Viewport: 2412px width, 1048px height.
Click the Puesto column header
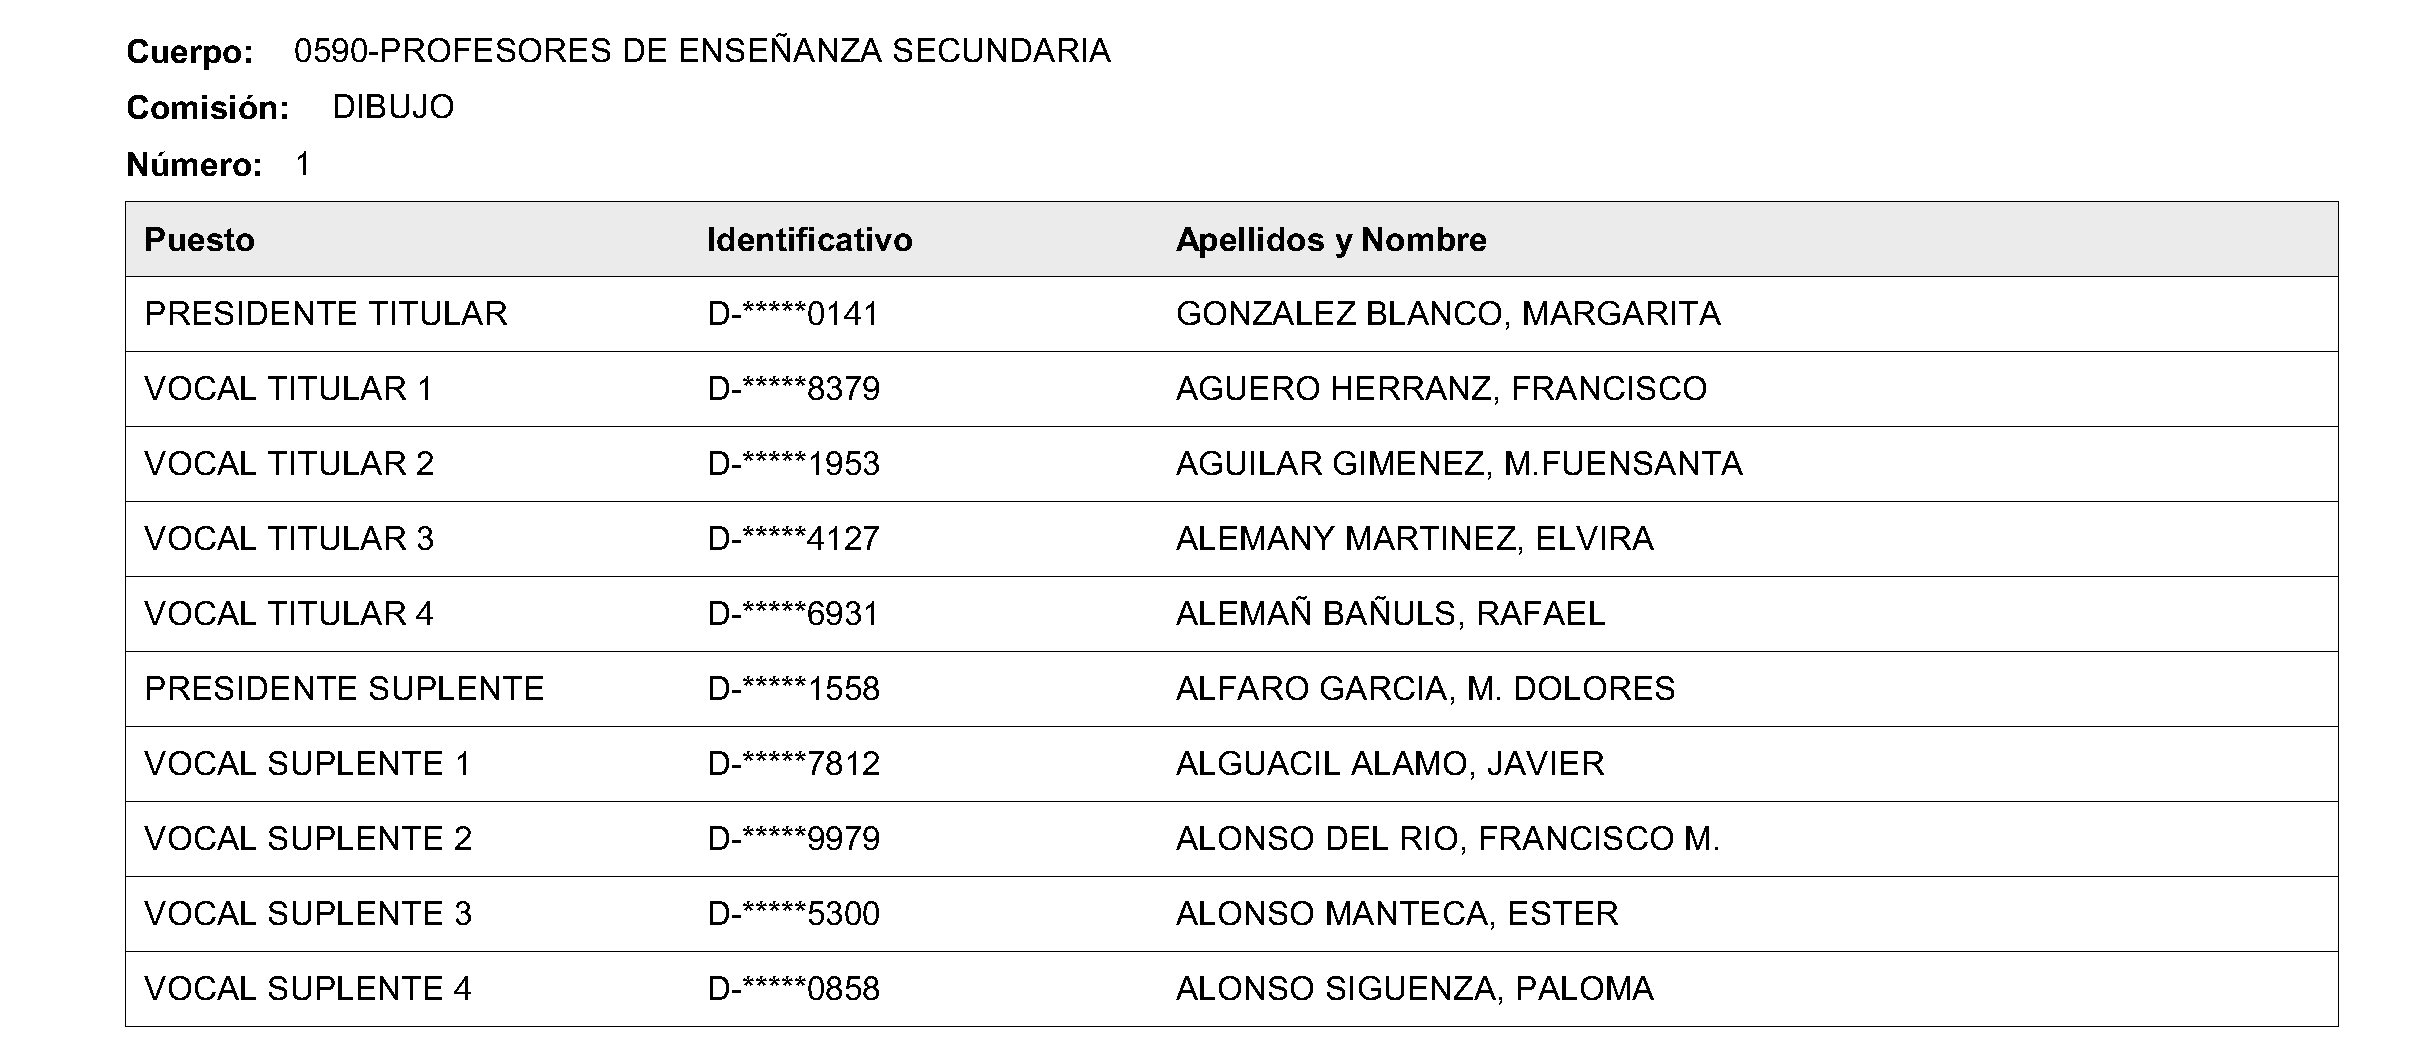tap(199, 240)
